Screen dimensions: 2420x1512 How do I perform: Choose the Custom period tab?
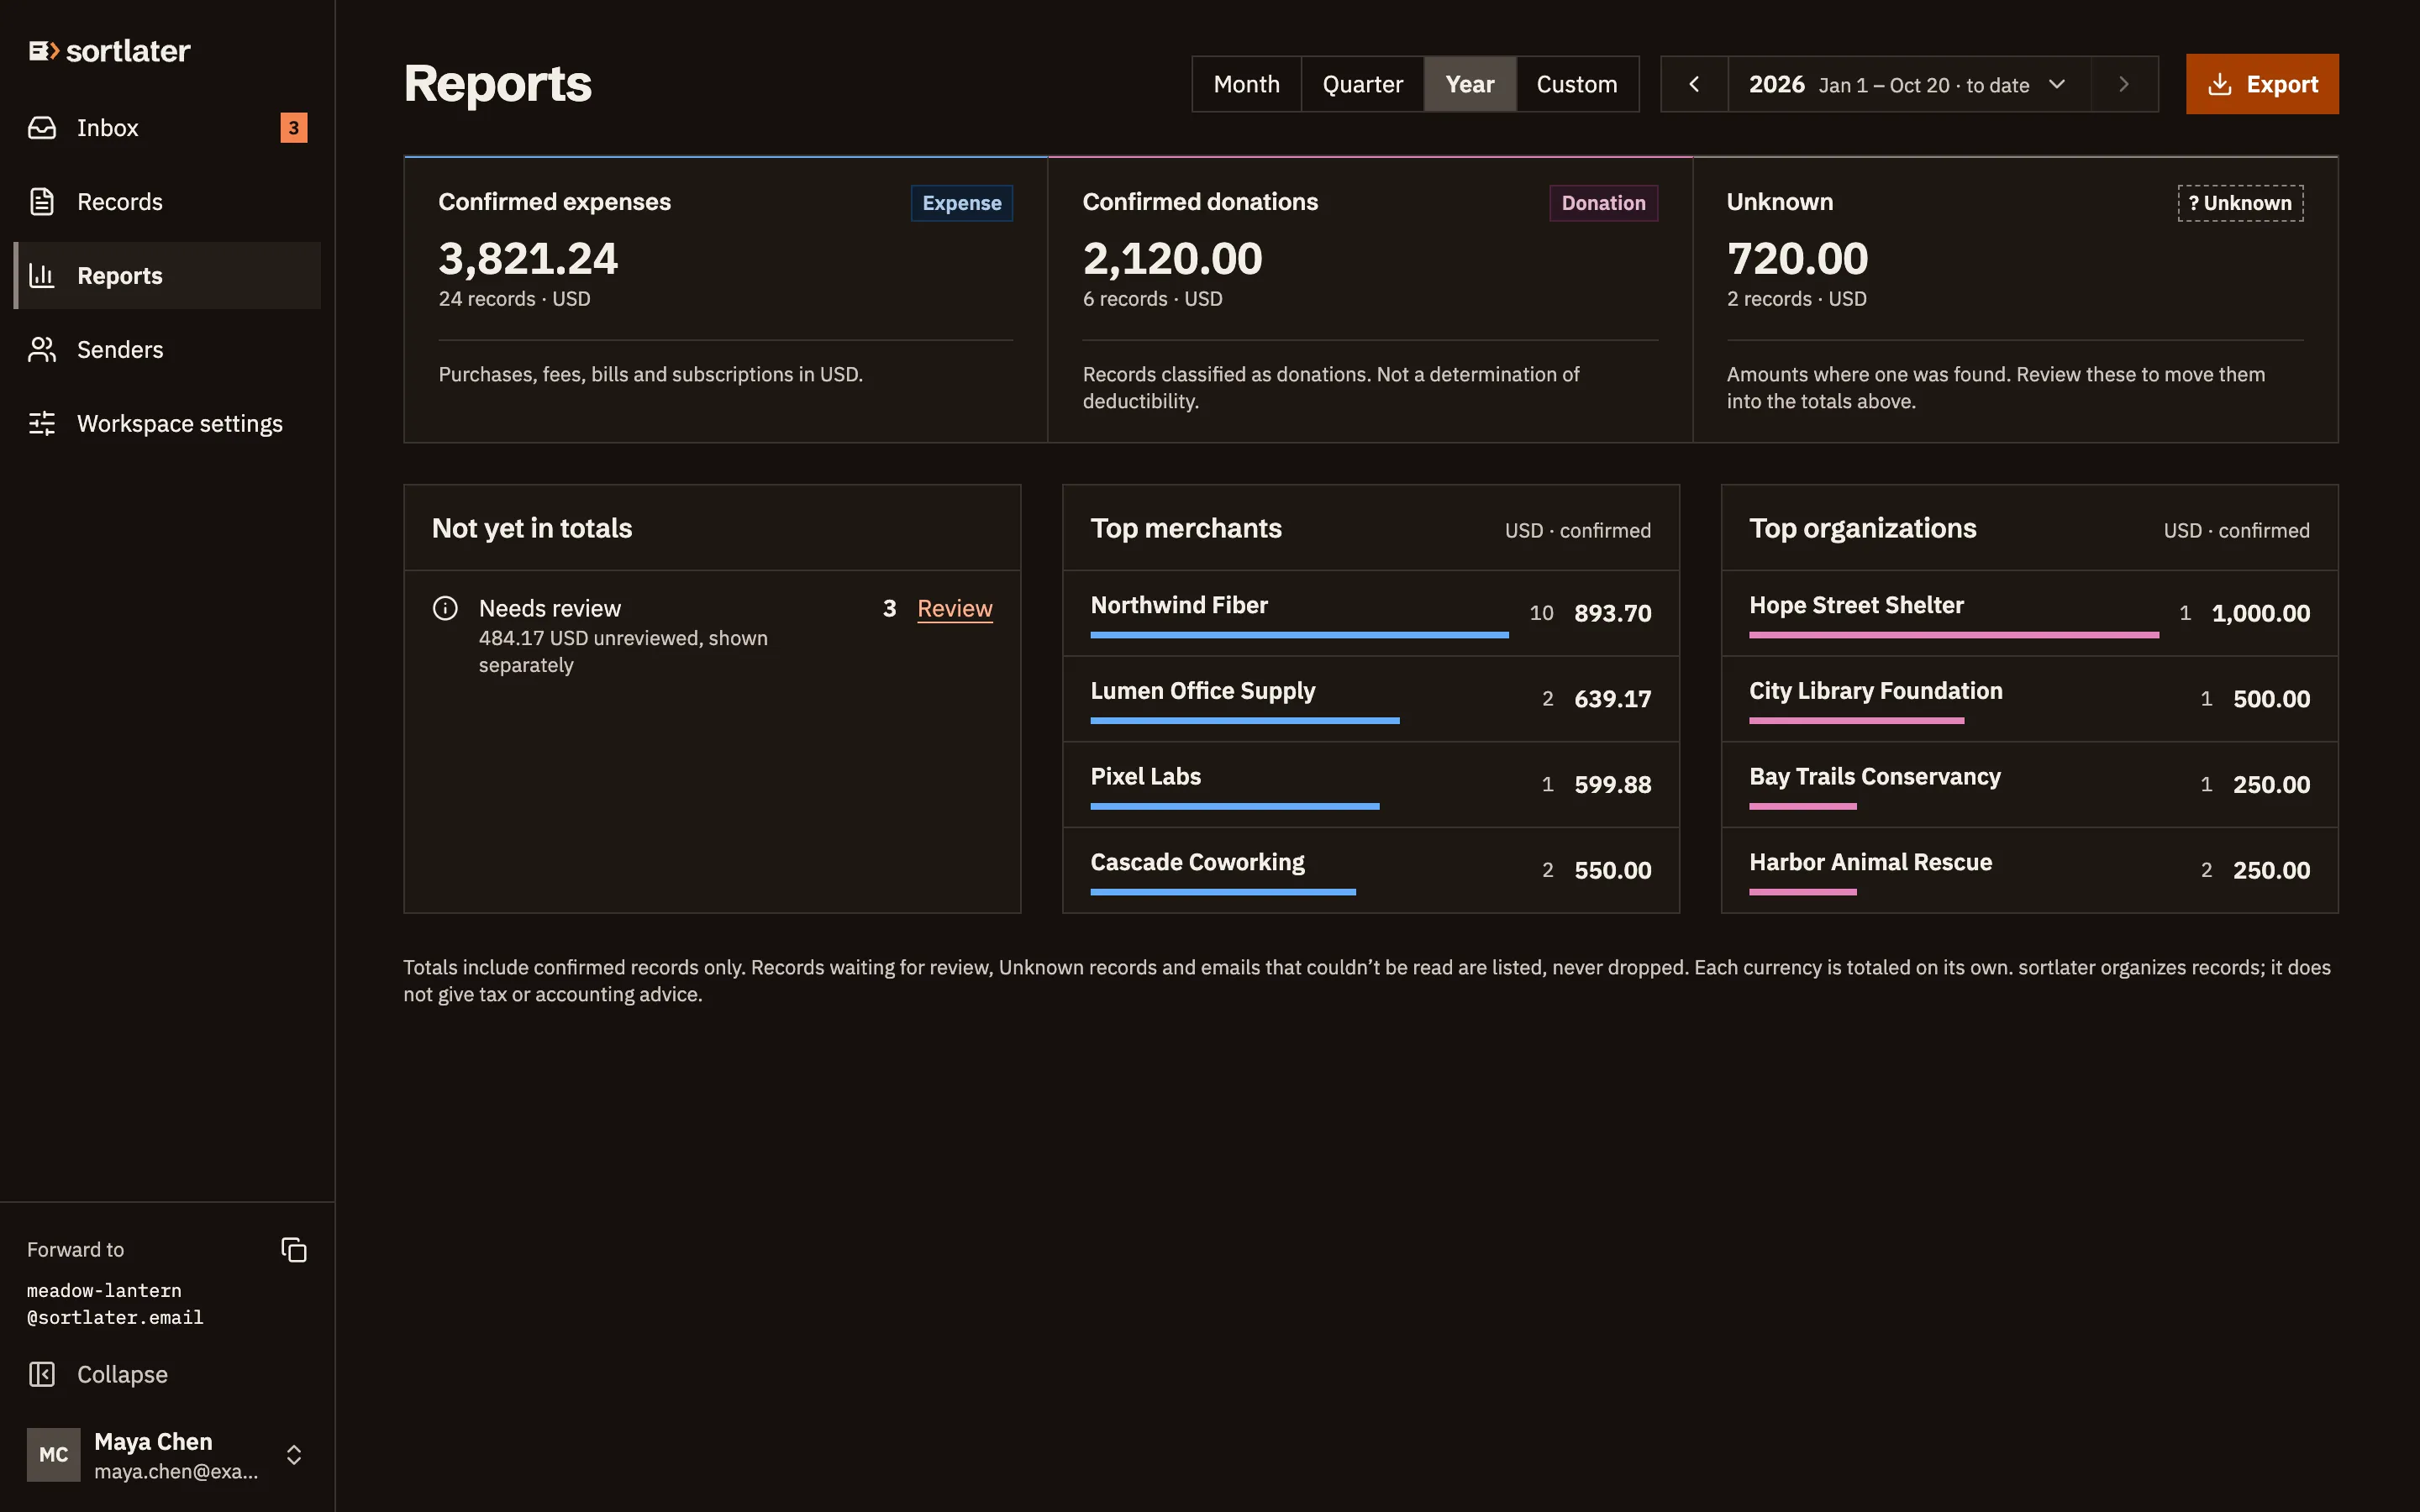pos(1577,84)
